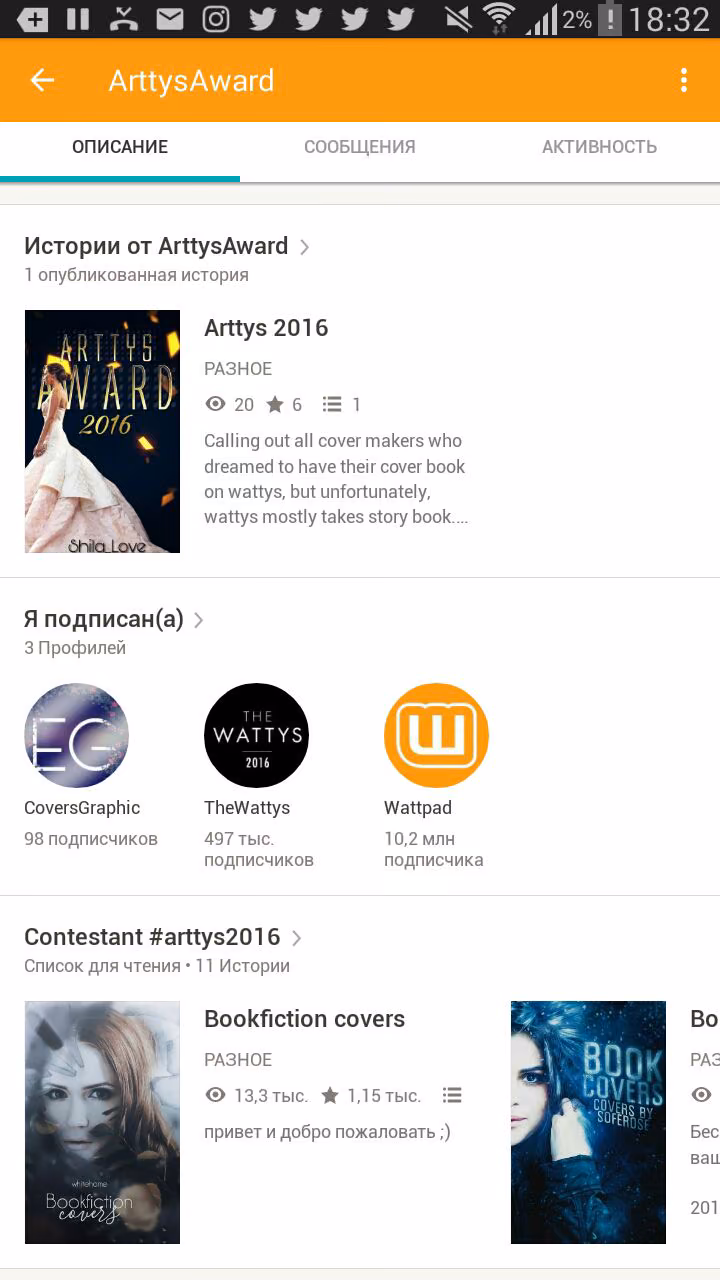Tap the first Twitter notification icon in status bar
Screen dimensions: 720x1280
(262, 18)
